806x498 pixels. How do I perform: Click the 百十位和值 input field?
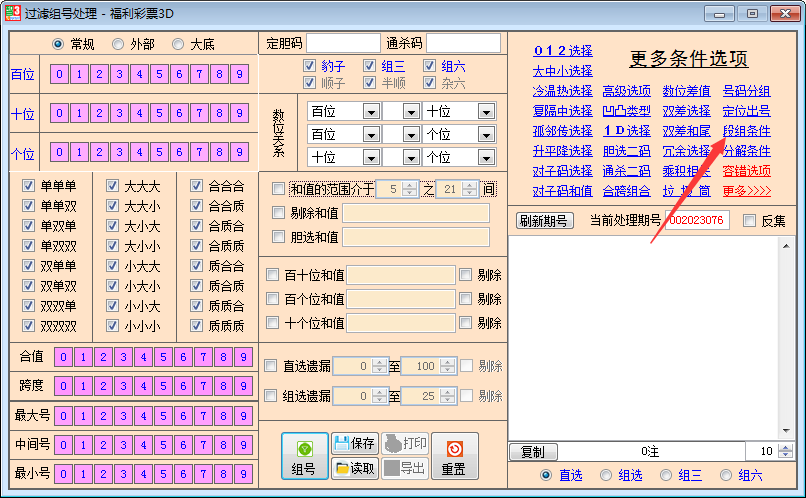click(x=401, y=275)
